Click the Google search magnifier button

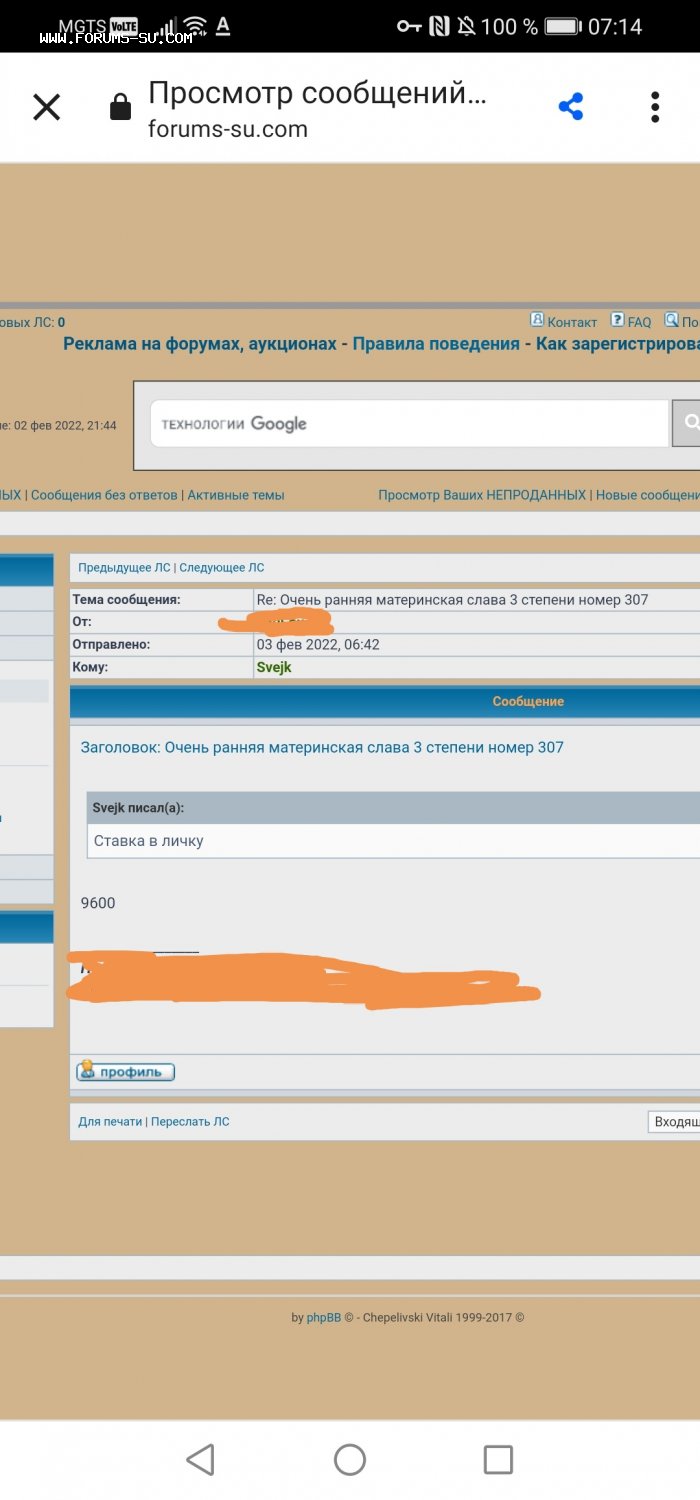(x=688, y=423)
